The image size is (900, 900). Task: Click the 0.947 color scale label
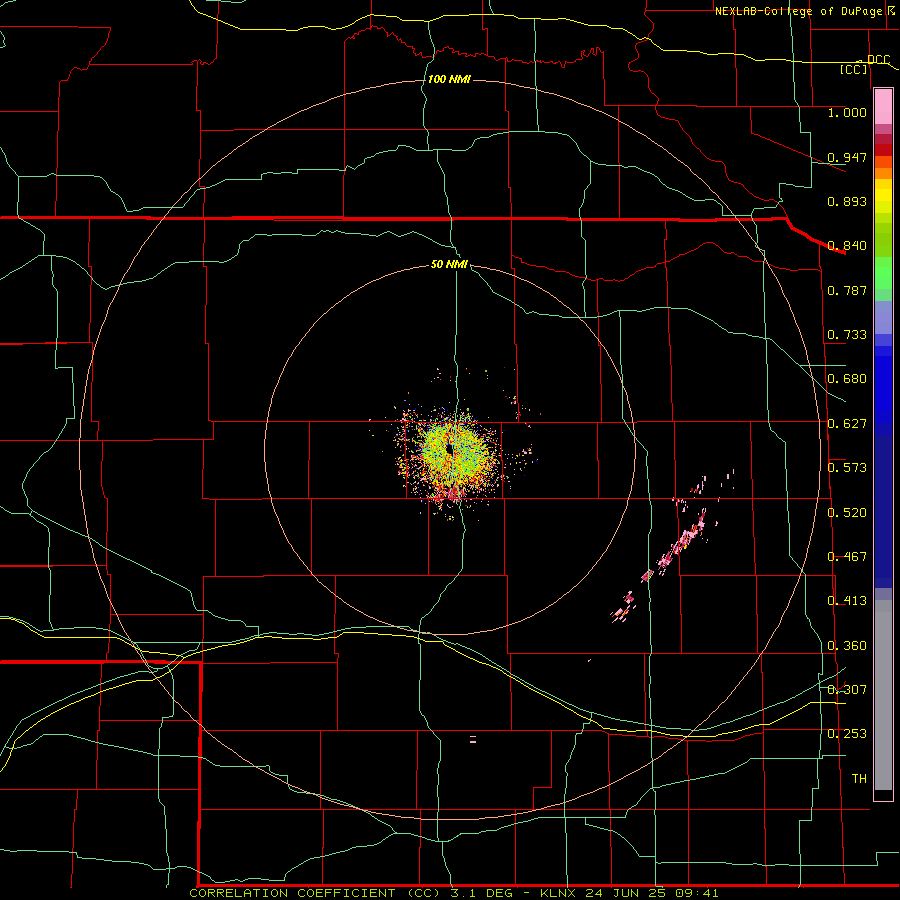tap(847, 157)
